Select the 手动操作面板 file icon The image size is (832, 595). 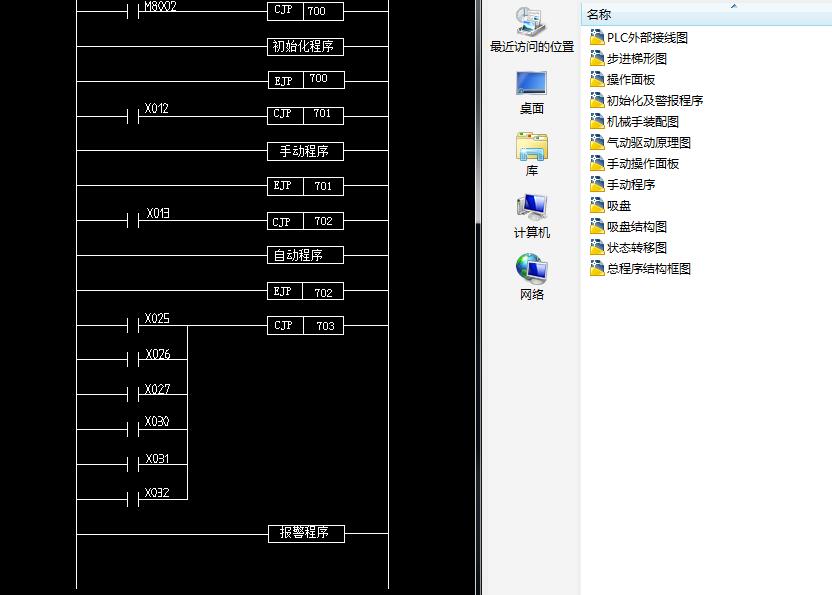[597, 163]
